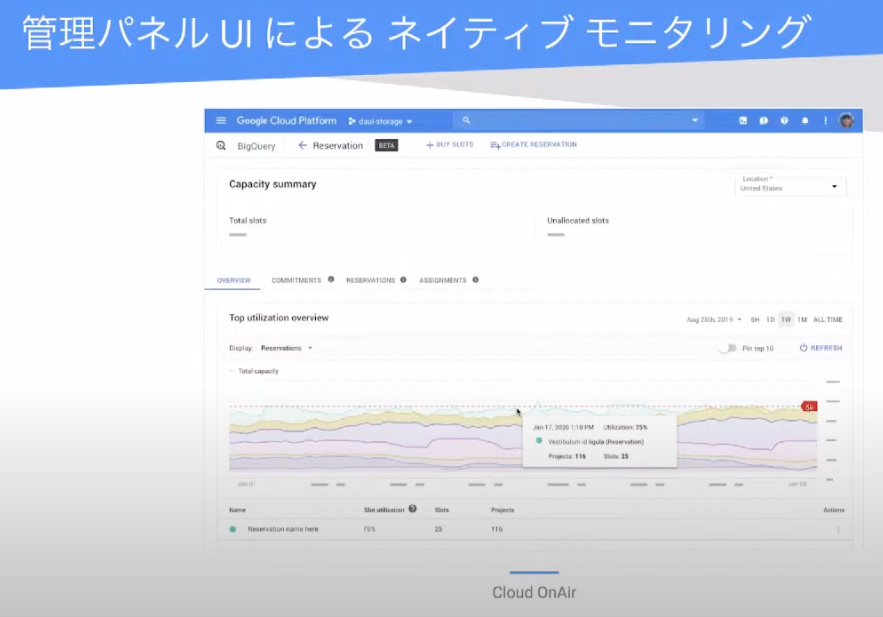The width and height of the screenshot is (883, 617).
Task: Select the COMMITMENTS tab
Action: (296, 280)
